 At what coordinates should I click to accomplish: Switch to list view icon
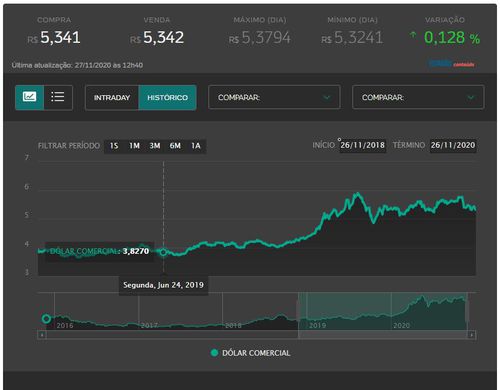pos(58,97)
